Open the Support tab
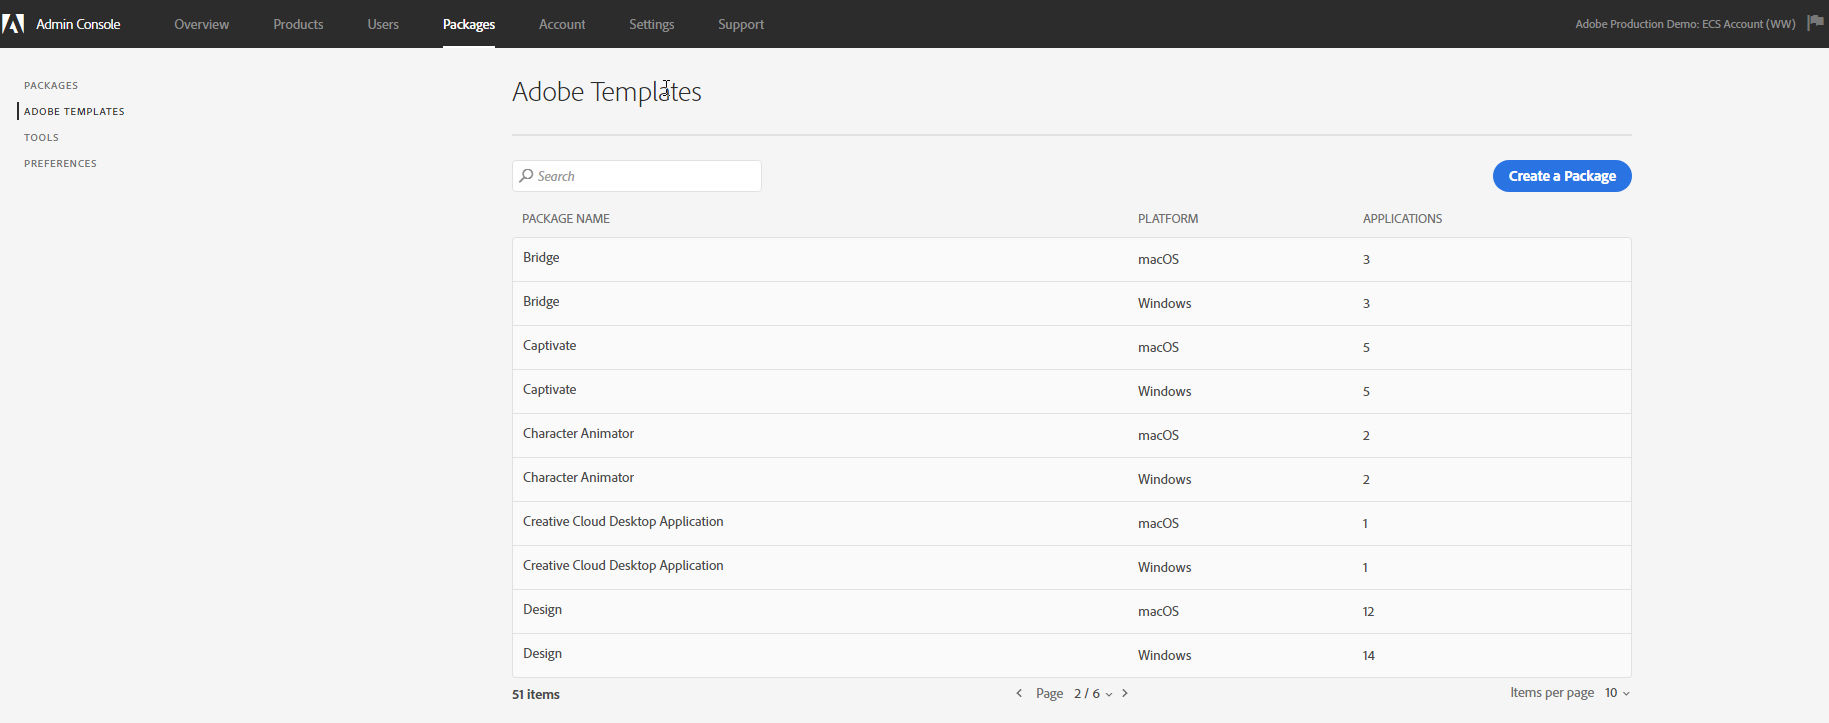The width and height of the screenshot is (1829, 723). [x=740, y=24]
